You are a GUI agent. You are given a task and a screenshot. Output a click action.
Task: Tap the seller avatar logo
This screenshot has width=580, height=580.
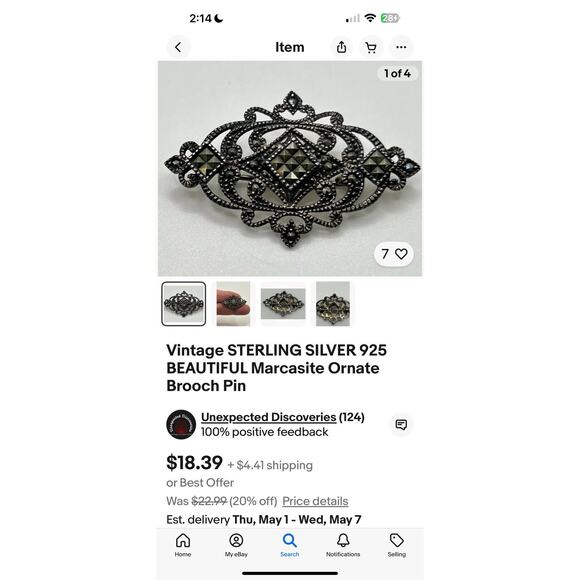pos(181,424)
